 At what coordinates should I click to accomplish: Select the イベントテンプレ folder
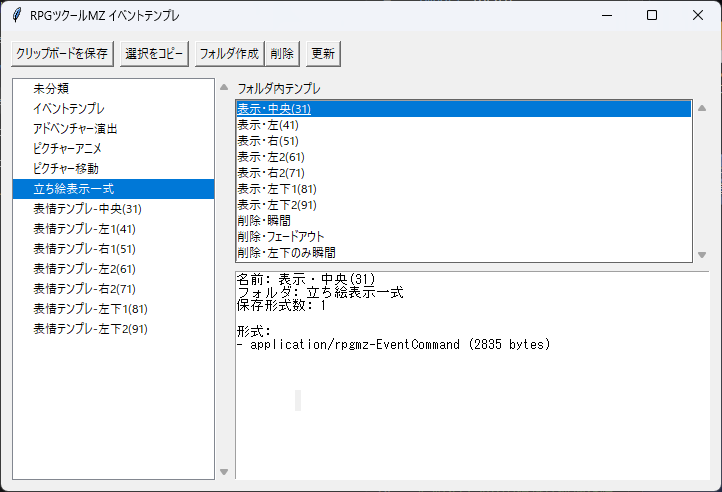(113, 109)
